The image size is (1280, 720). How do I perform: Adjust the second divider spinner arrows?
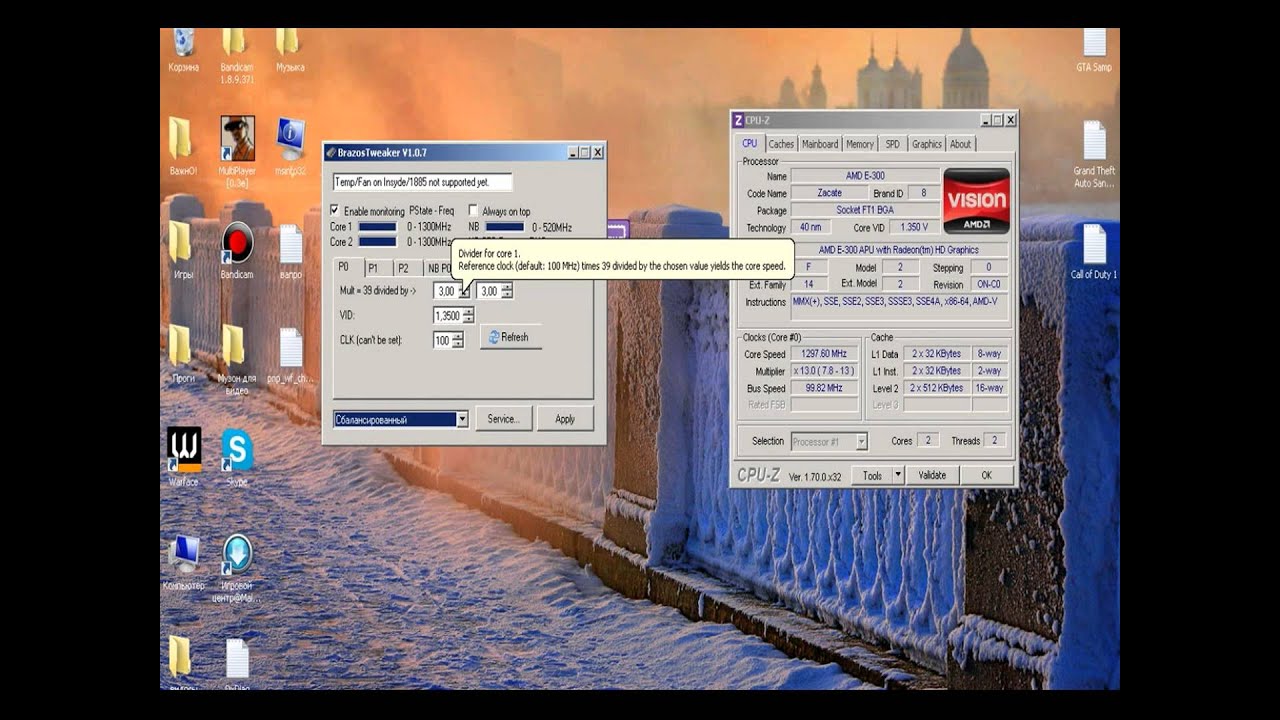tap(507, 291)
